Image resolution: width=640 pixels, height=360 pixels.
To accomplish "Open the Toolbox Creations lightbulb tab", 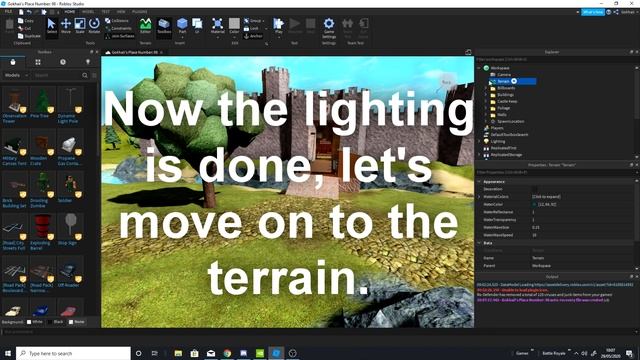I will (x=88, y=62).
